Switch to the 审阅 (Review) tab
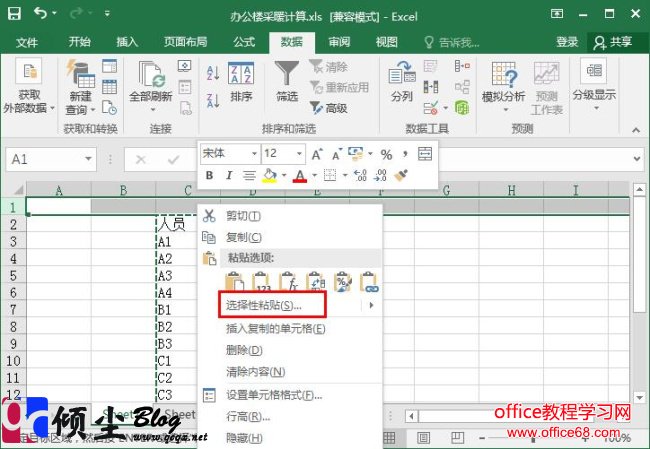Viewport: 650px width, 449px height. pyautogui.click(x=339, y=42)
